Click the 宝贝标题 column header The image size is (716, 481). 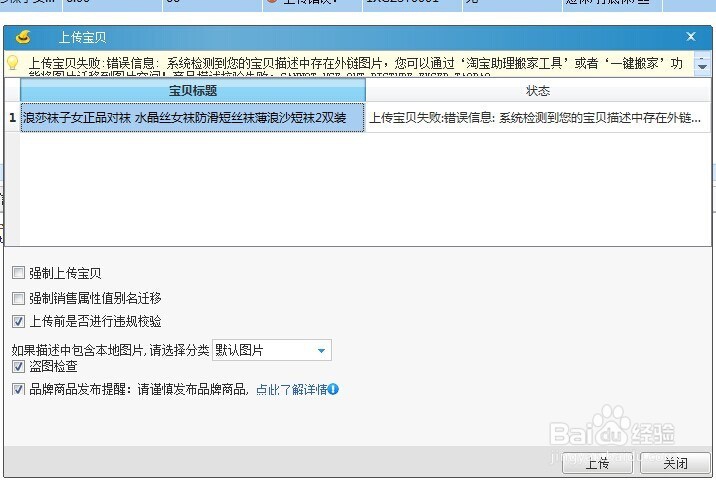(x=193, y=90)
